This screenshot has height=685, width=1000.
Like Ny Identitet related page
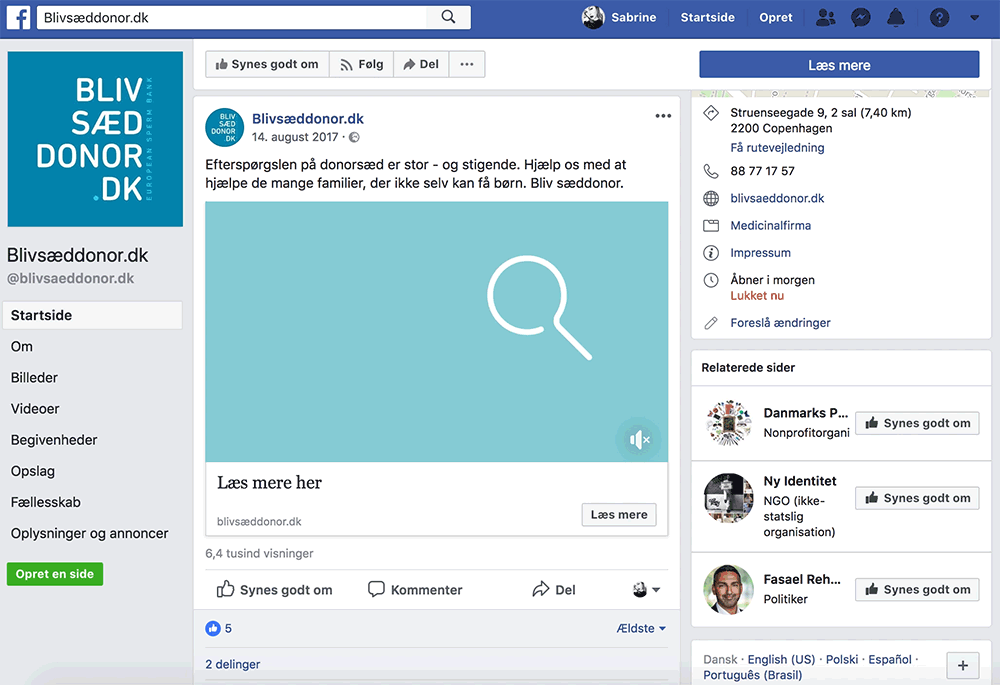(x=917, y=498)
